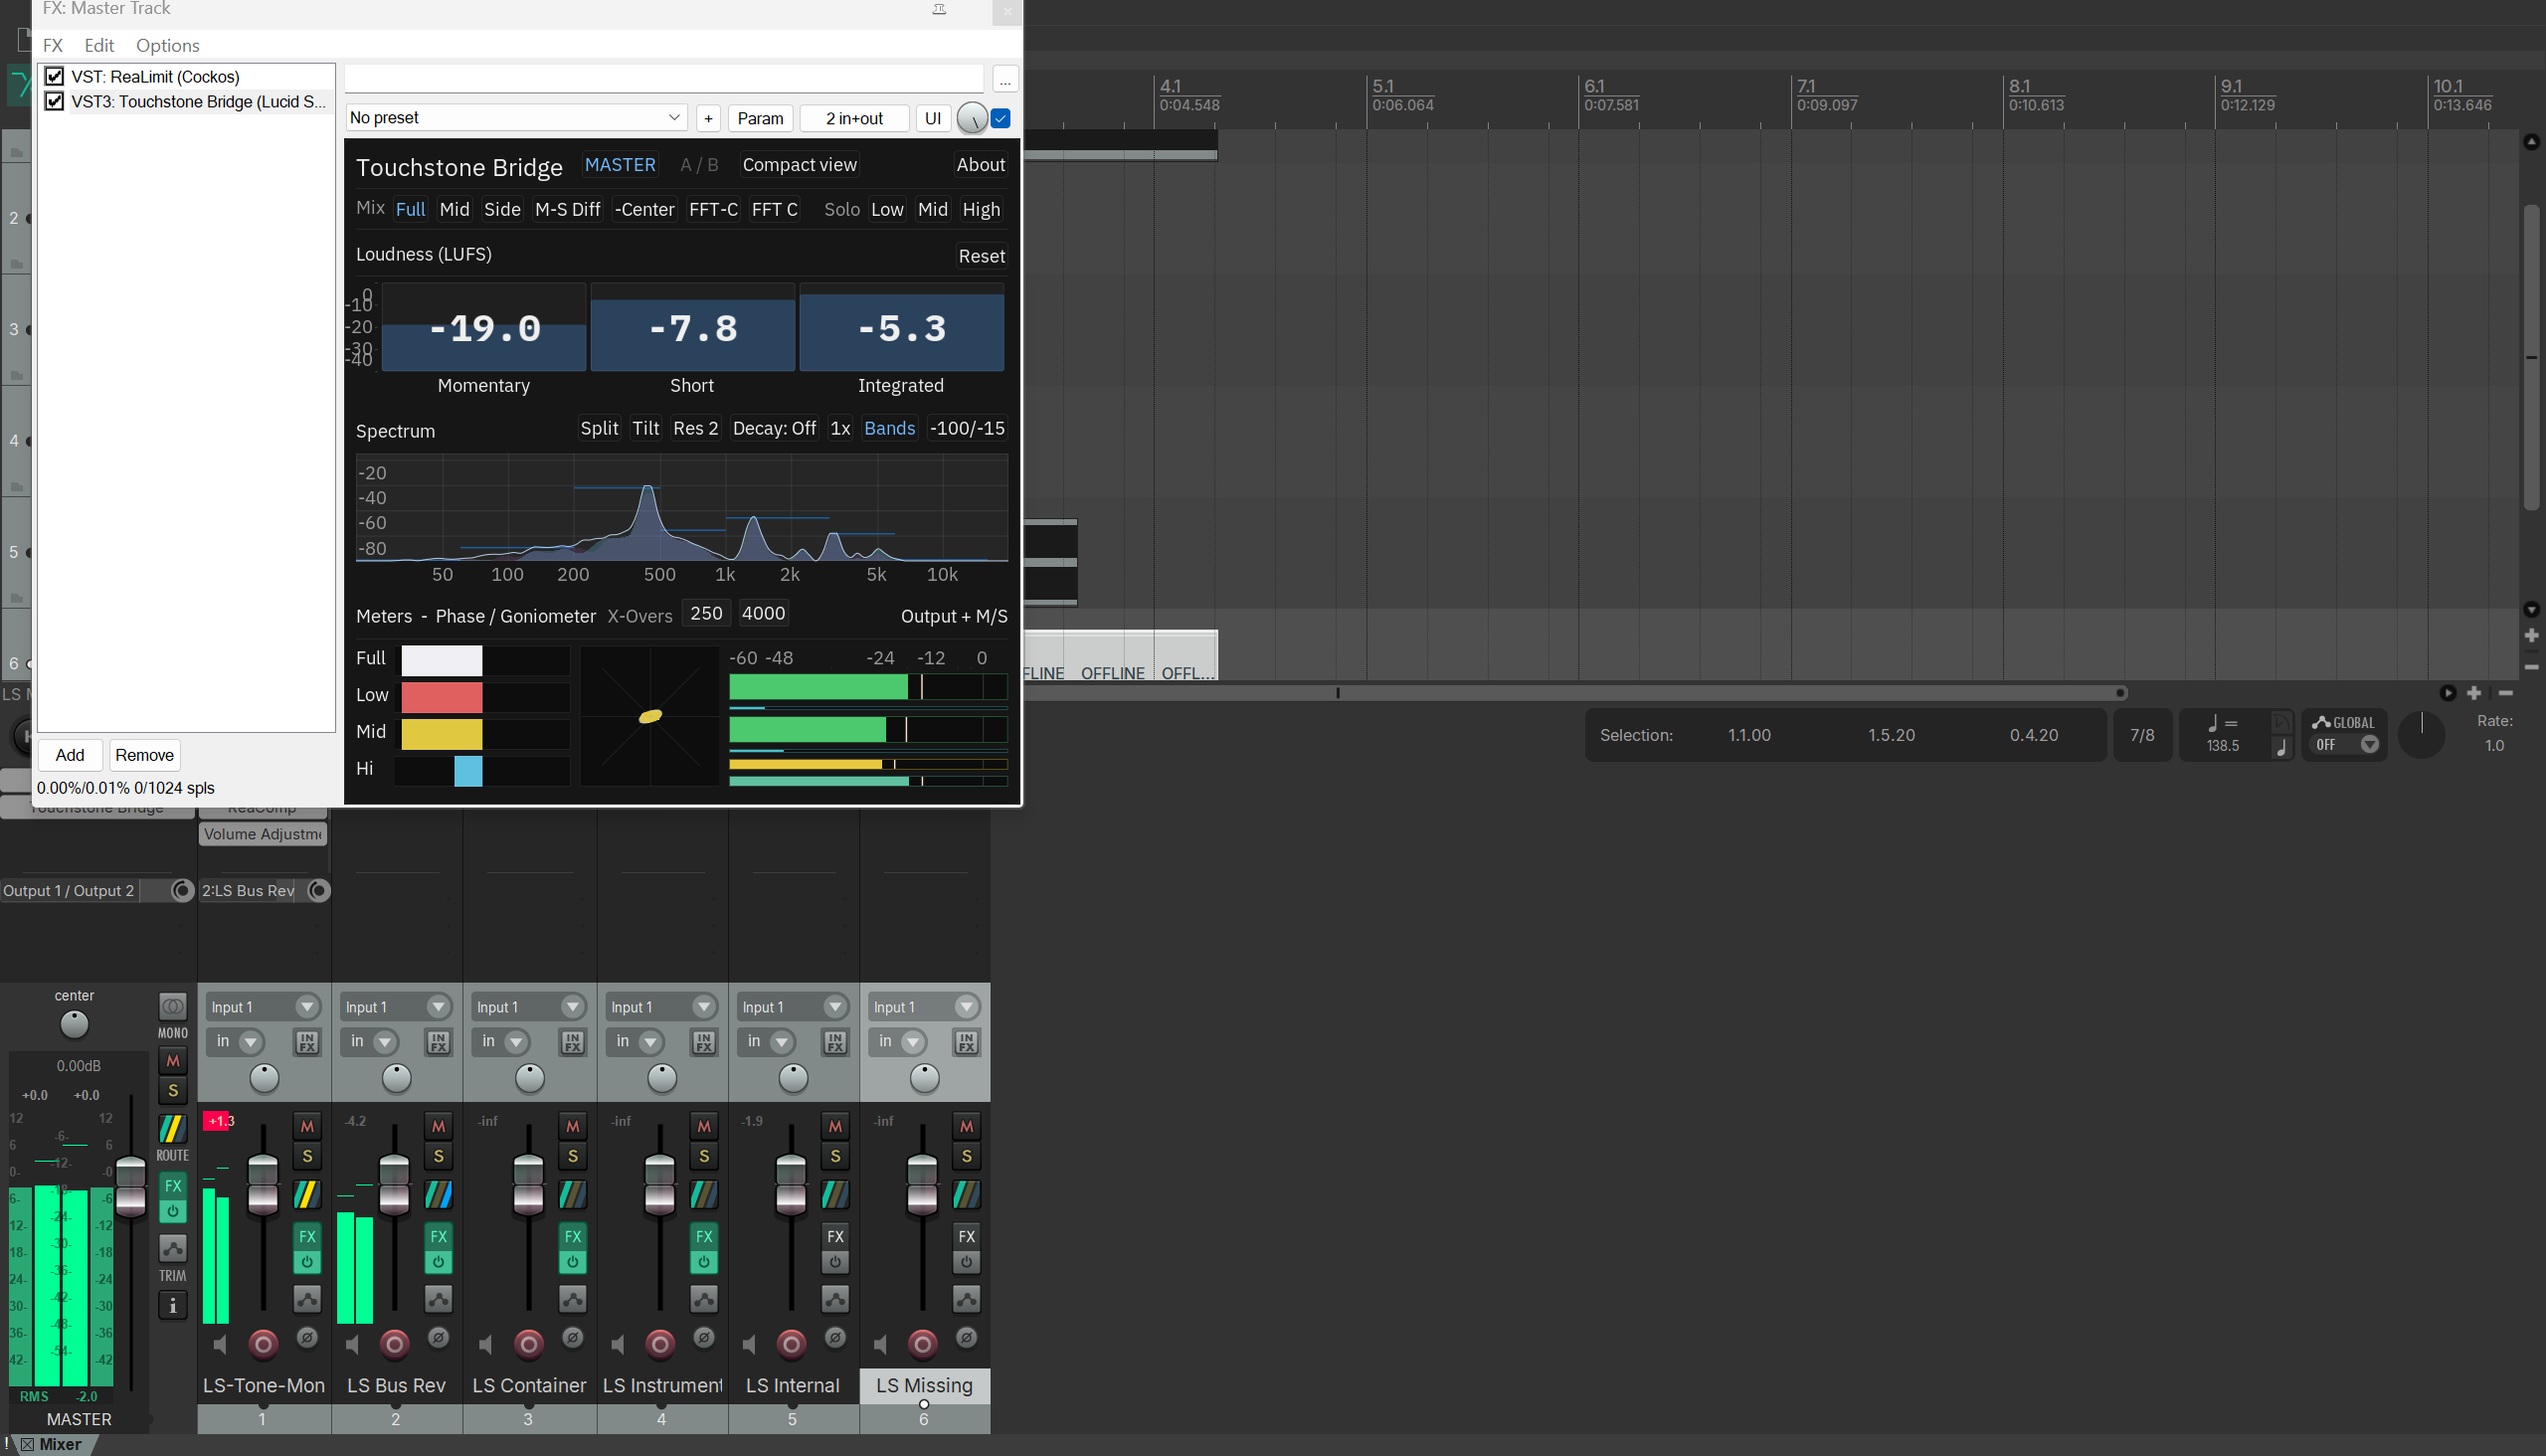Click the plus button next to the preset box
This screenshot has height=1456, width=2546.
click(708, 119)
